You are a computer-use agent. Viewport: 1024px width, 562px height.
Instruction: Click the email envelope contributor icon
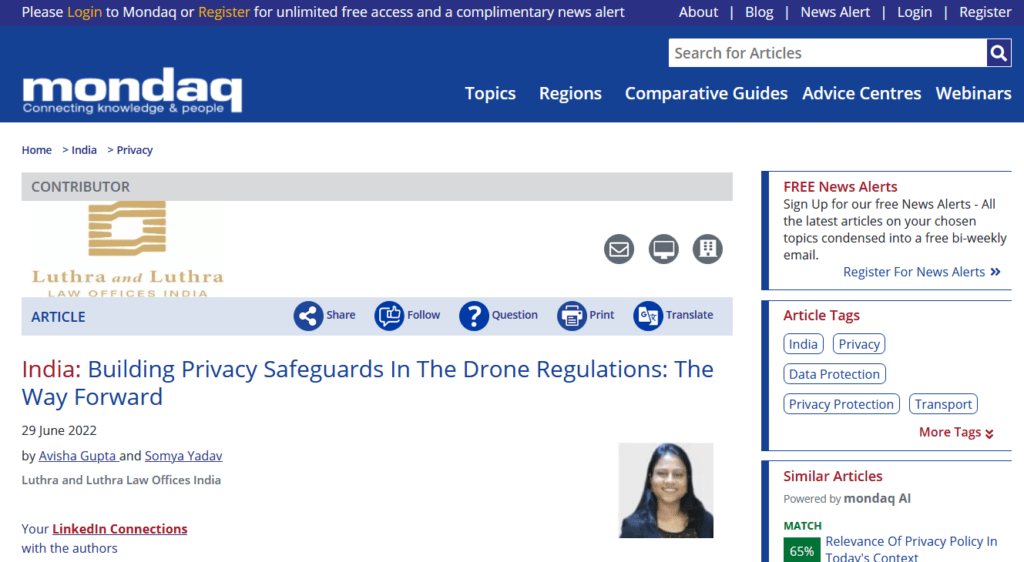point(619,249)
